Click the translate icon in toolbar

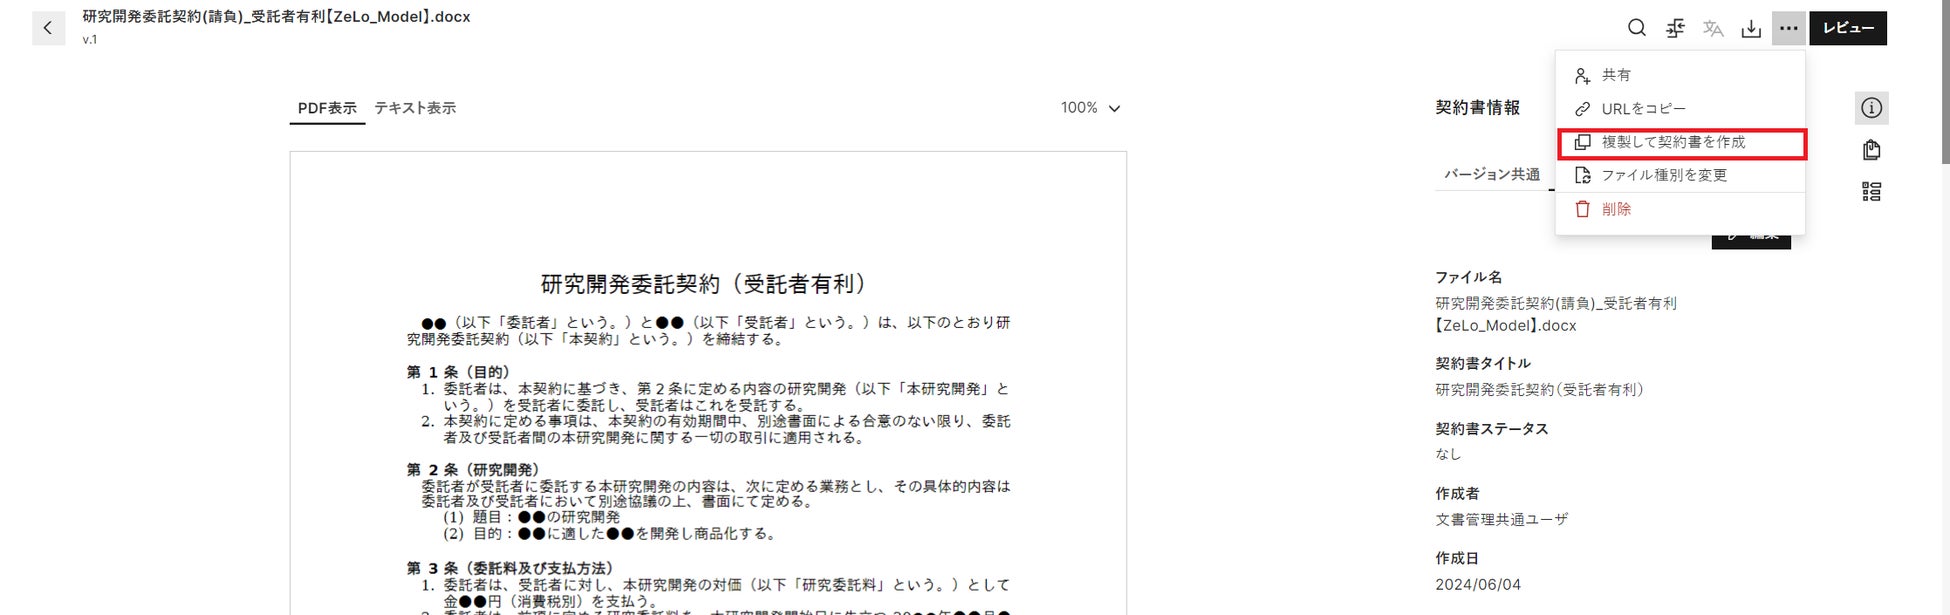click(1713, 28)
